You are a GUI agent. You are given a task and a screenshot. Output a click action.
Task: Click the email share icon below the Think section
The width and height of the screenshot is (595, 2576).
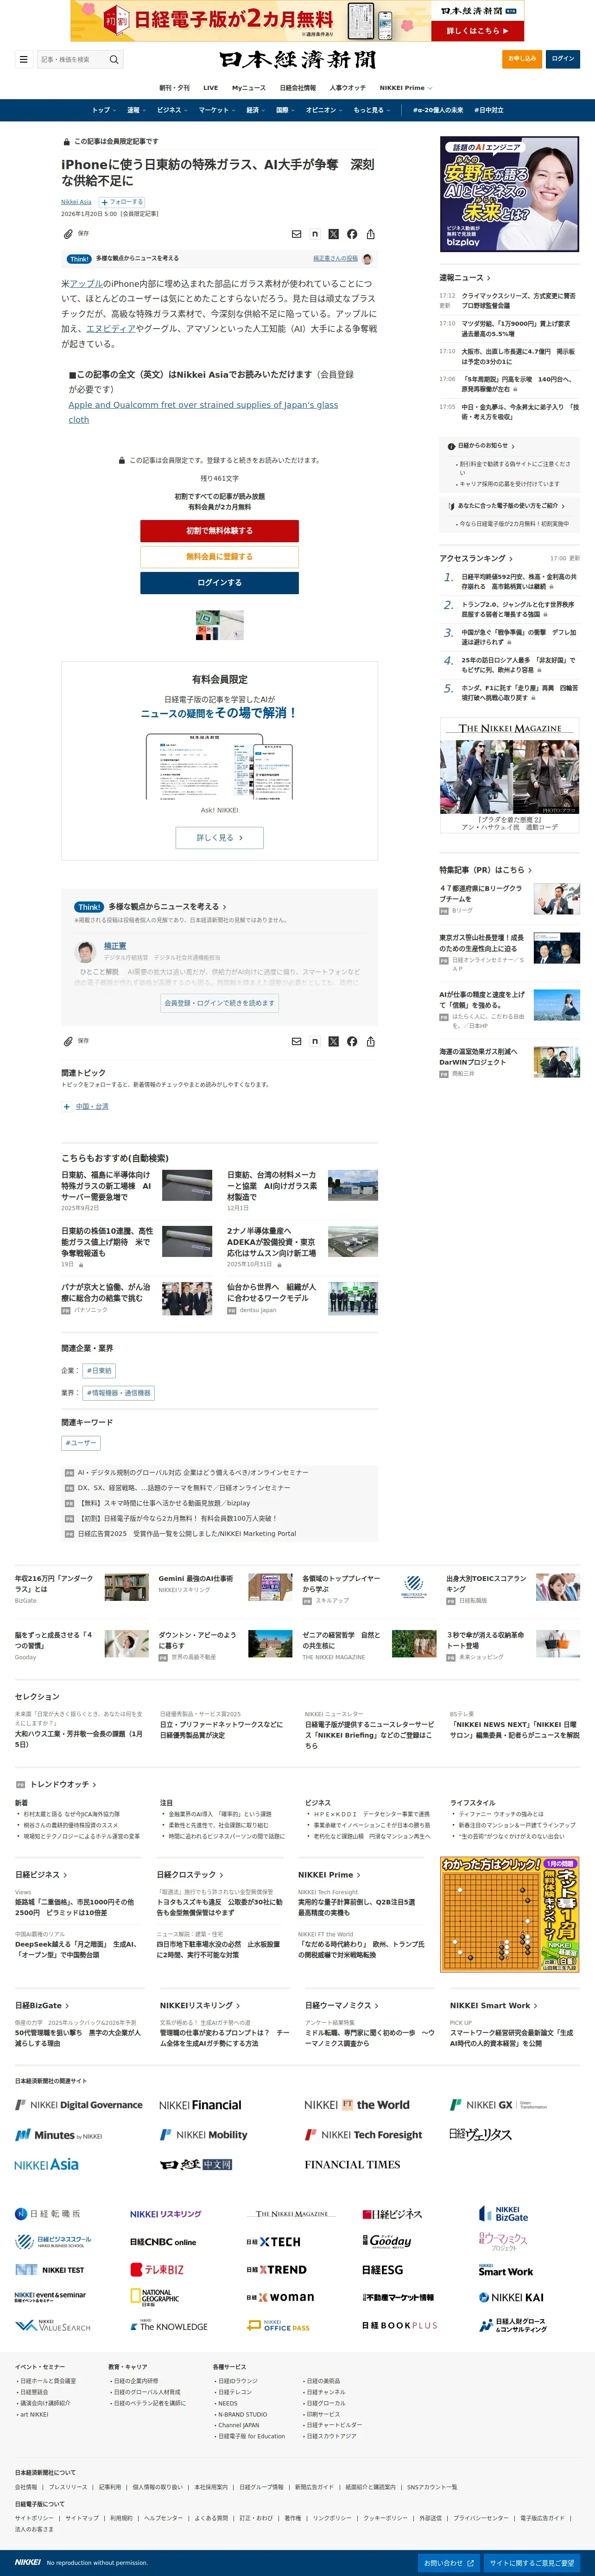[x=296, y=1041]
